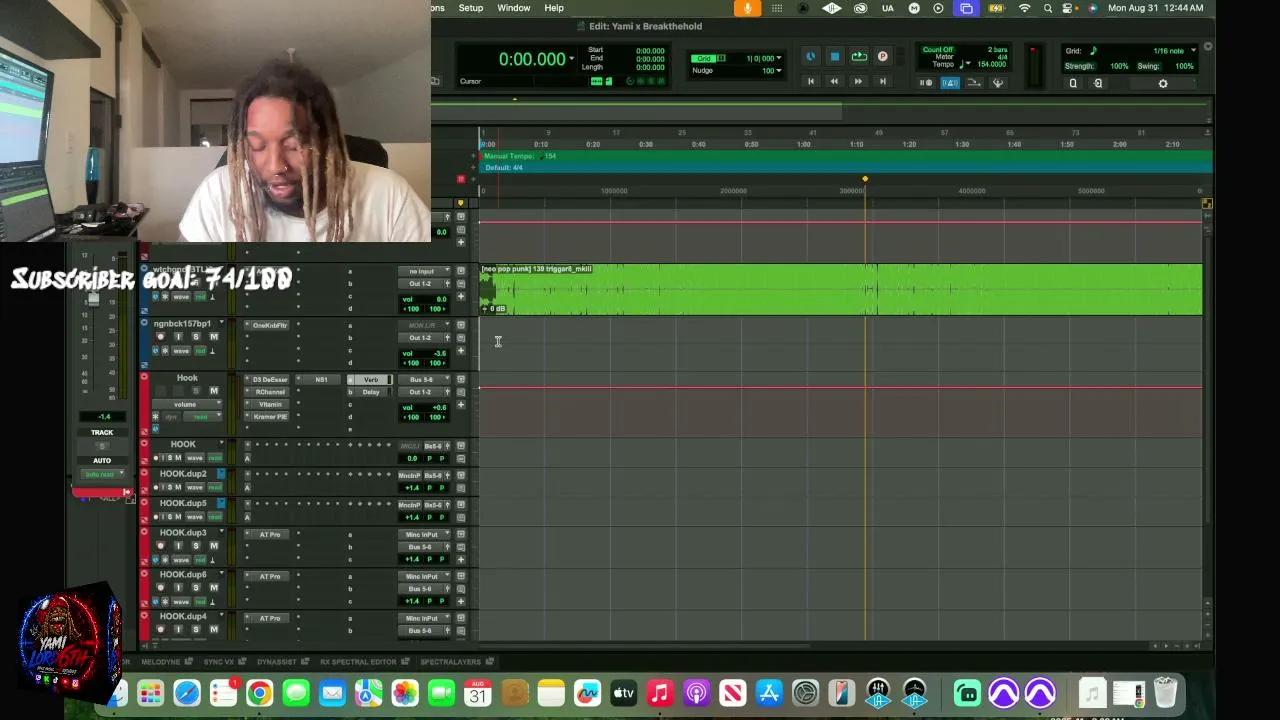
Task: Mute the ngnbck157bp1 track
Action: [213, 337]
